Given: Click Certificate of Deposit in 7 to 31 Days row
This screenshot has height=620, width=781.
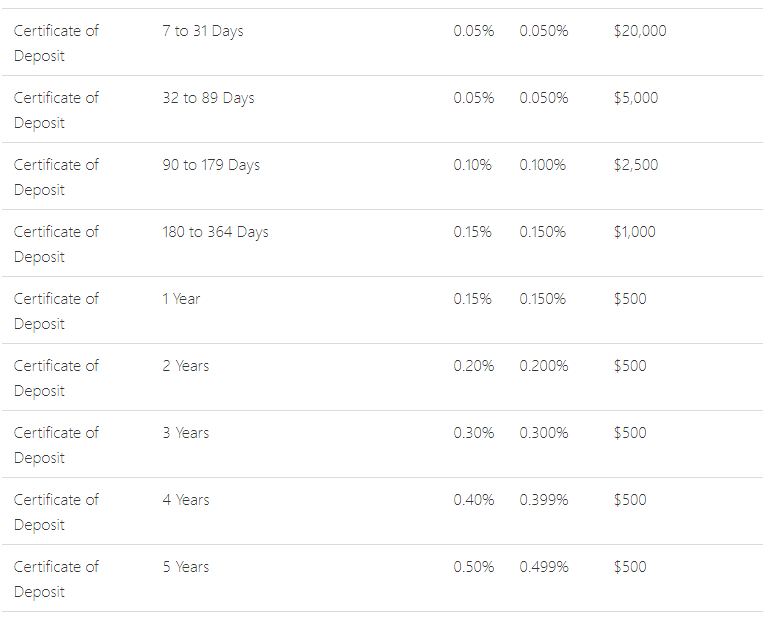Looking at the screenshot, I should (x=56, y=43).
